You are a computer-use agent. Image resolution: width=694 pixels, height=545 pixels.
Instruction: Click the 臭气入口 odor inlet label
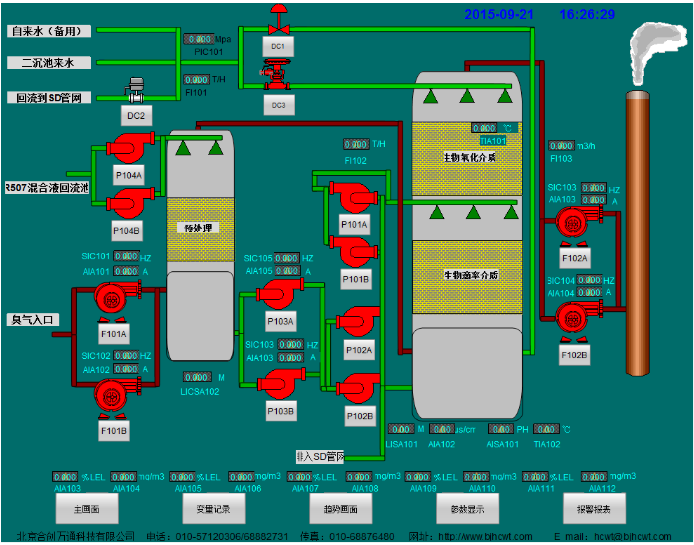(x=33, y=320)
